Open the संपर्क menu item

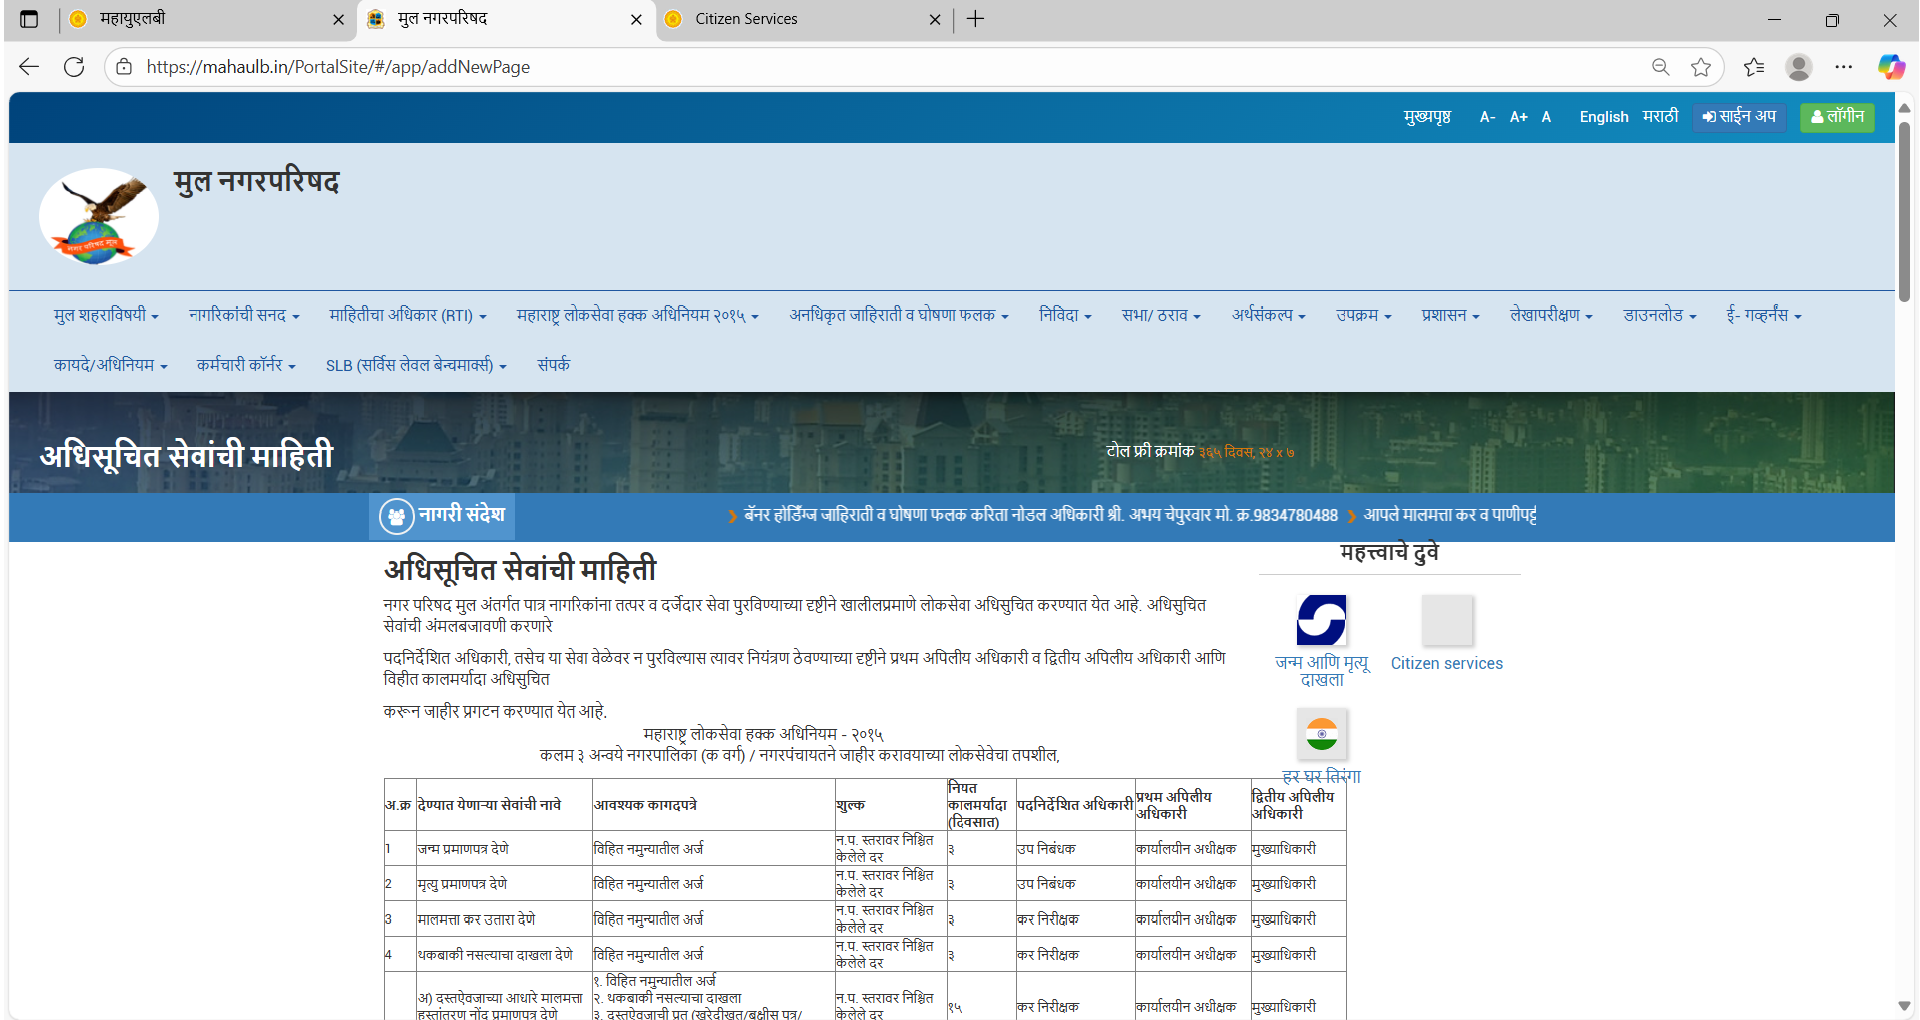(x=553, y=365)
